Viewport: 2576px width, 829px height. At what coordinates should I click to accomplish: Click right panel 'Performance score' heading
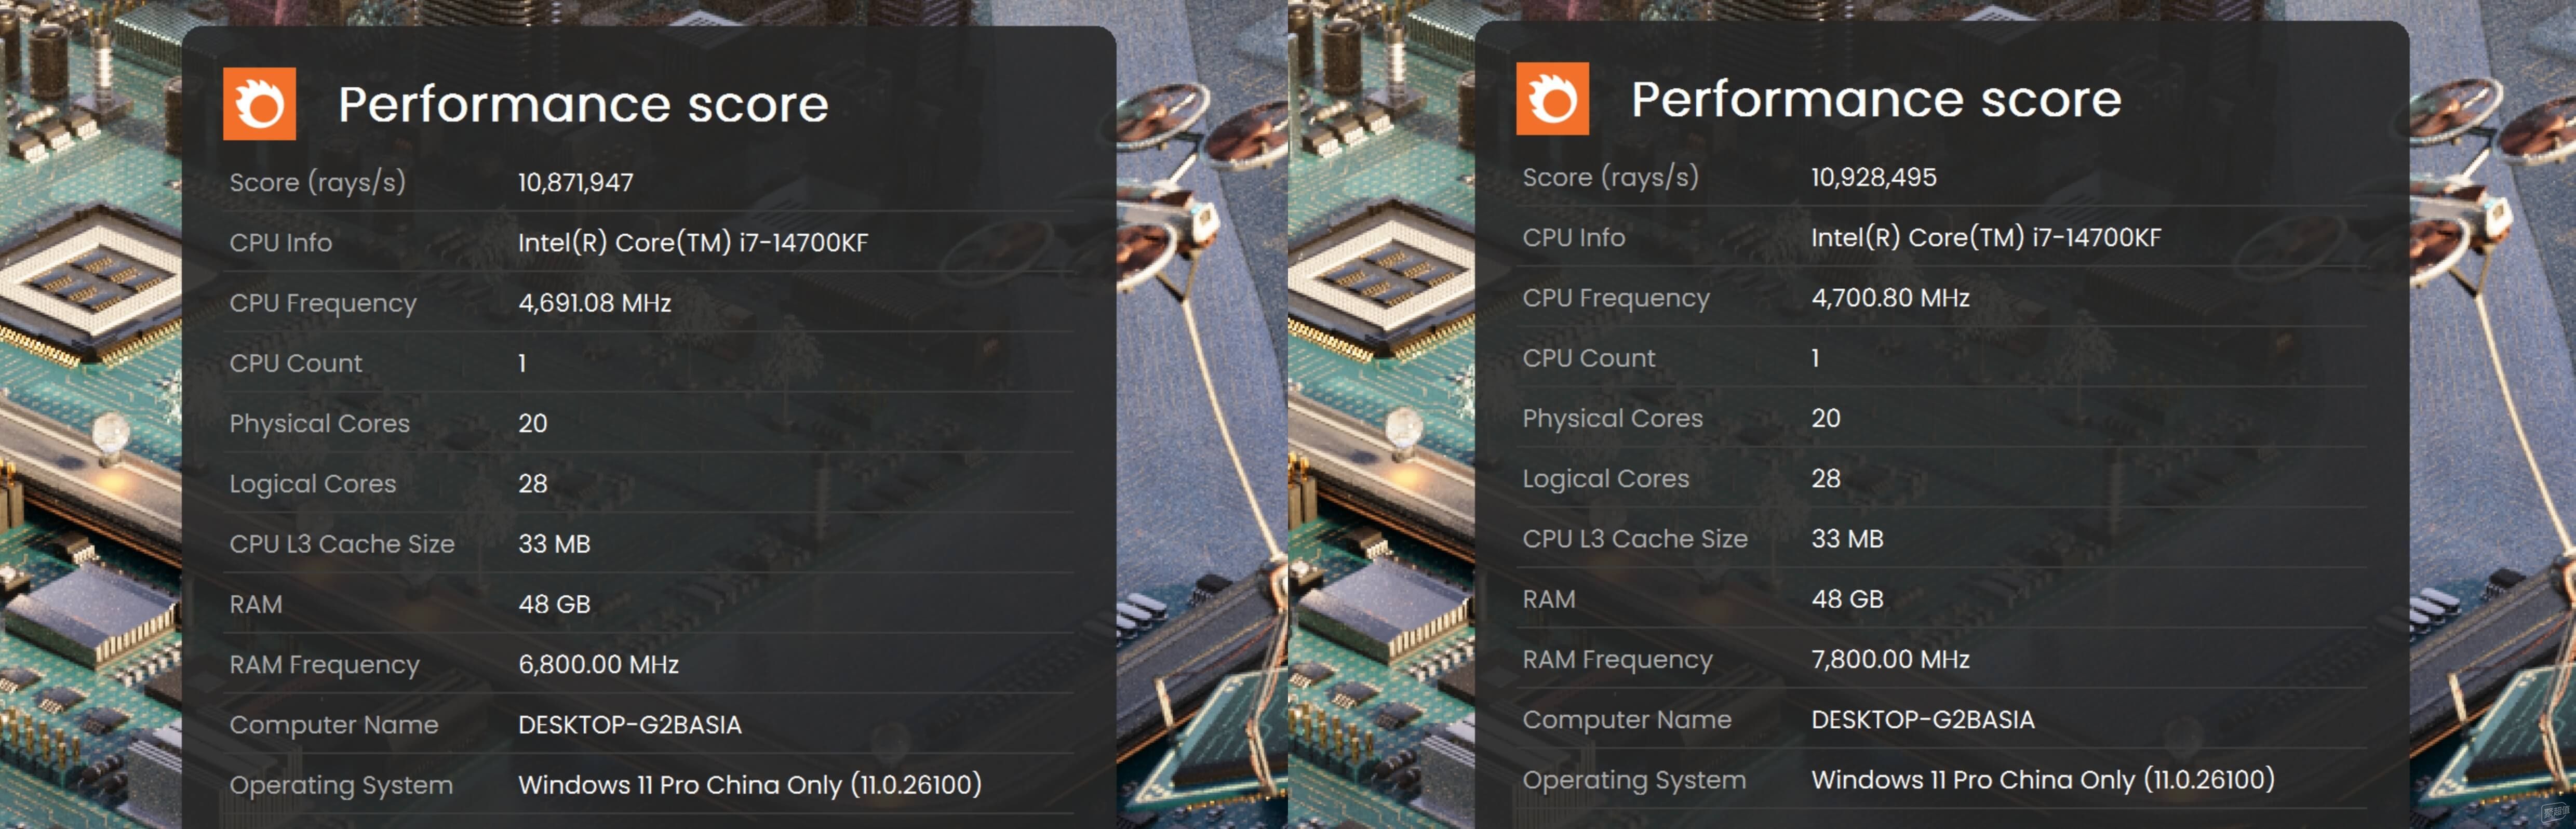click(1876, 99)
